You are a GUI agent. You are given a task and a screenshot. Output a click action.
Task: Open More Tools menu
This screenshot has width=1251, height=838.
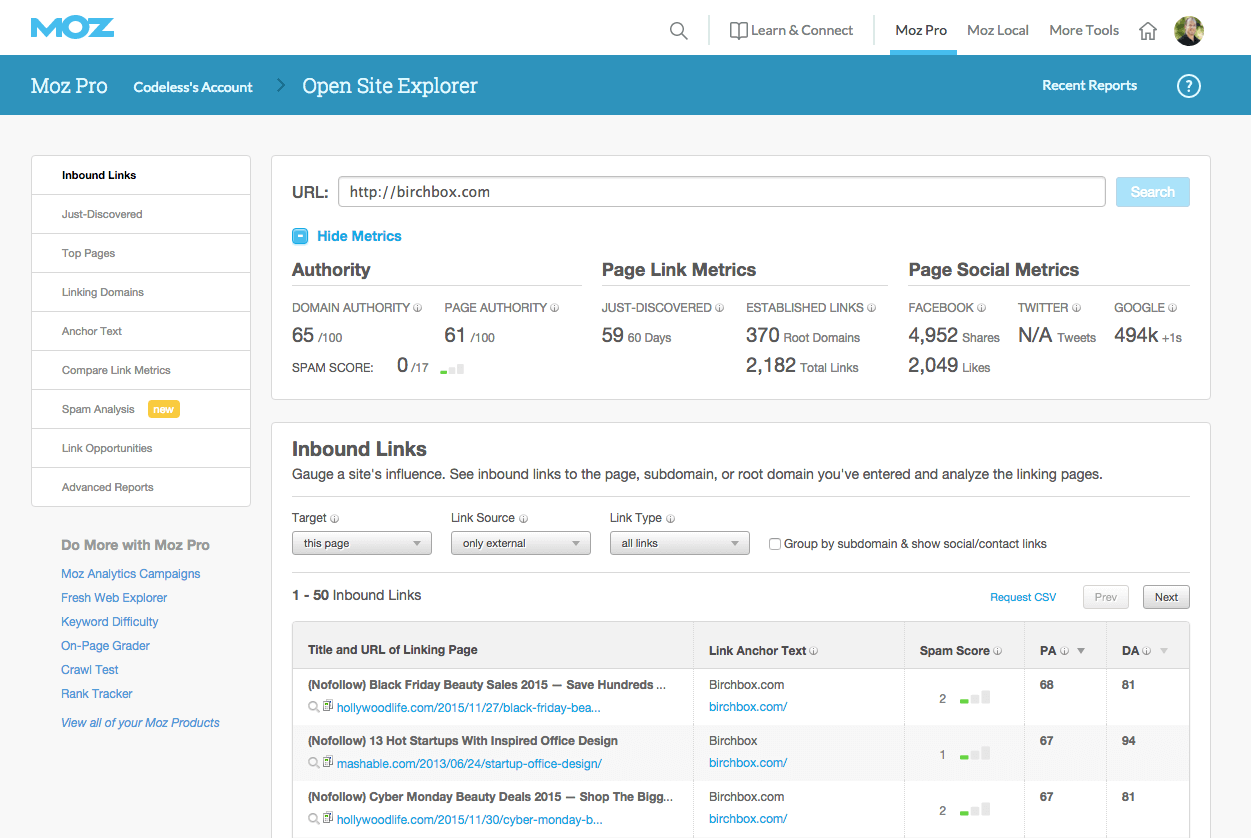(x=1084, y=30)
